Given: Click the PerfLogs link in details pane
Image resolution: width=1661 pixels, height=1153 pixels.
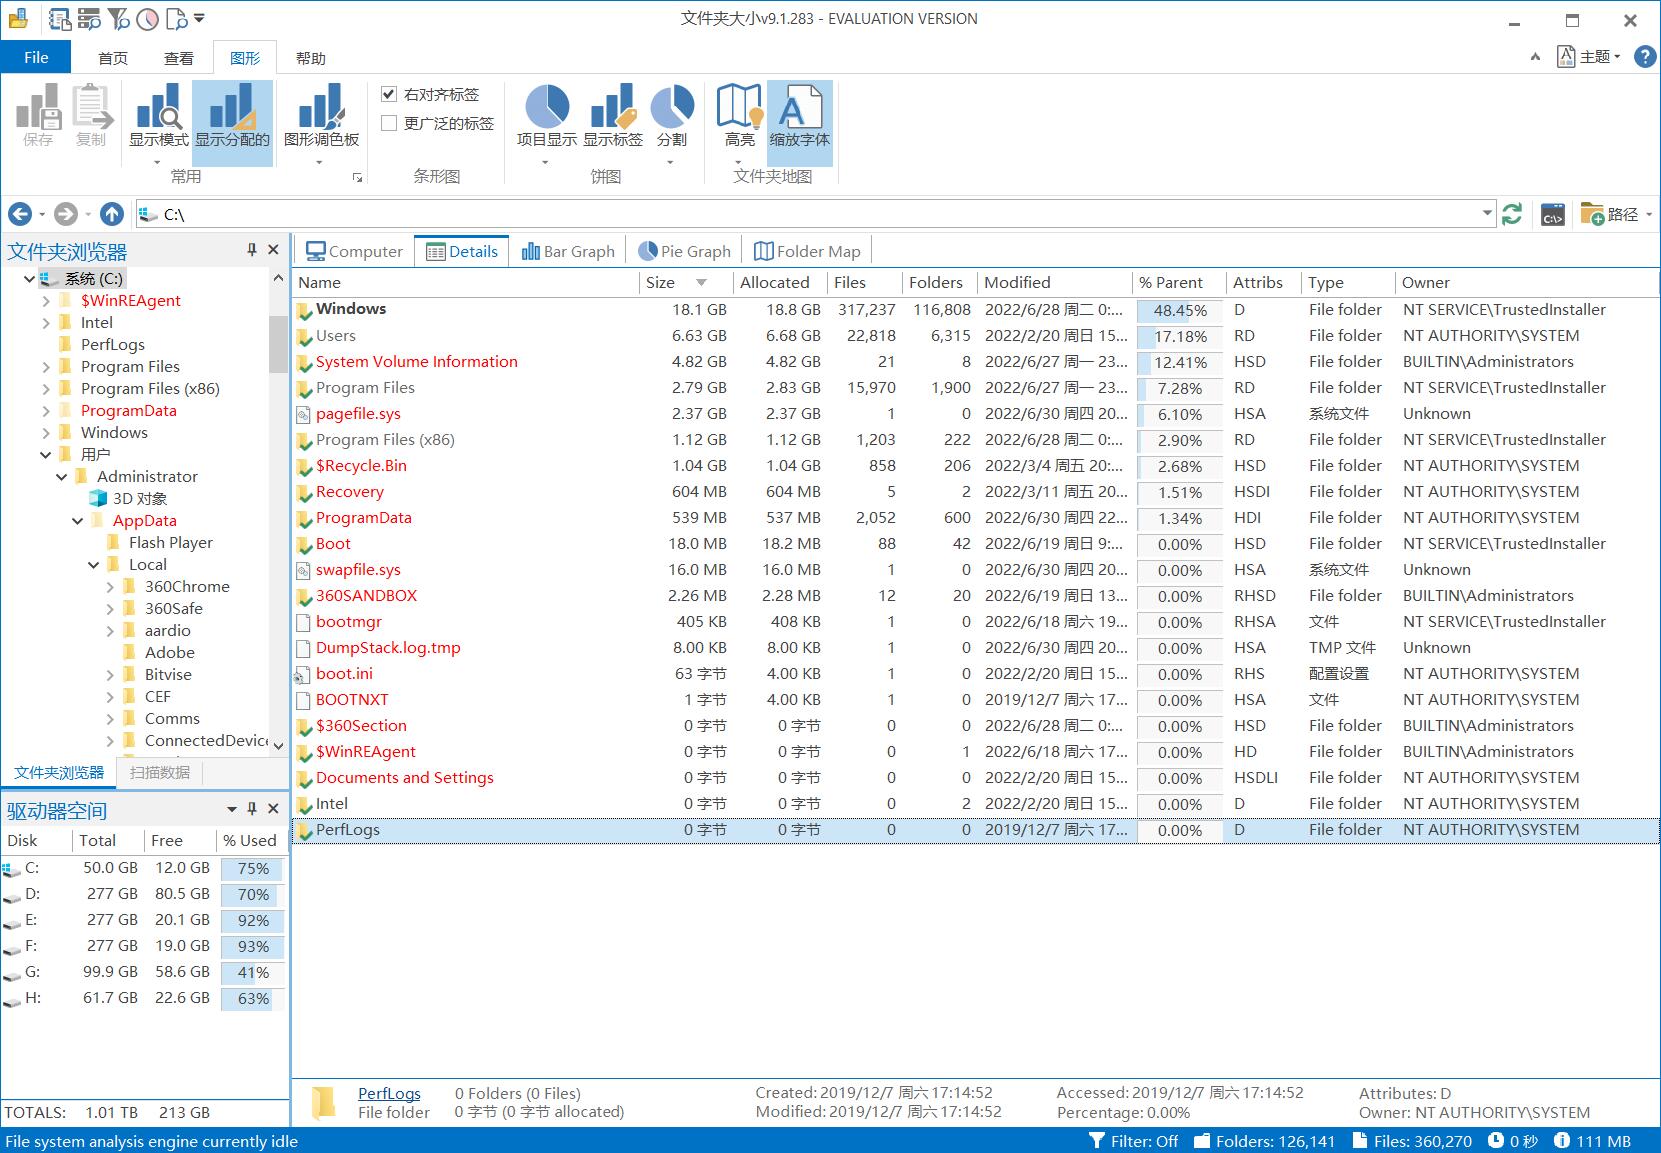Looking at the screenshot, I should point(389,1094).
